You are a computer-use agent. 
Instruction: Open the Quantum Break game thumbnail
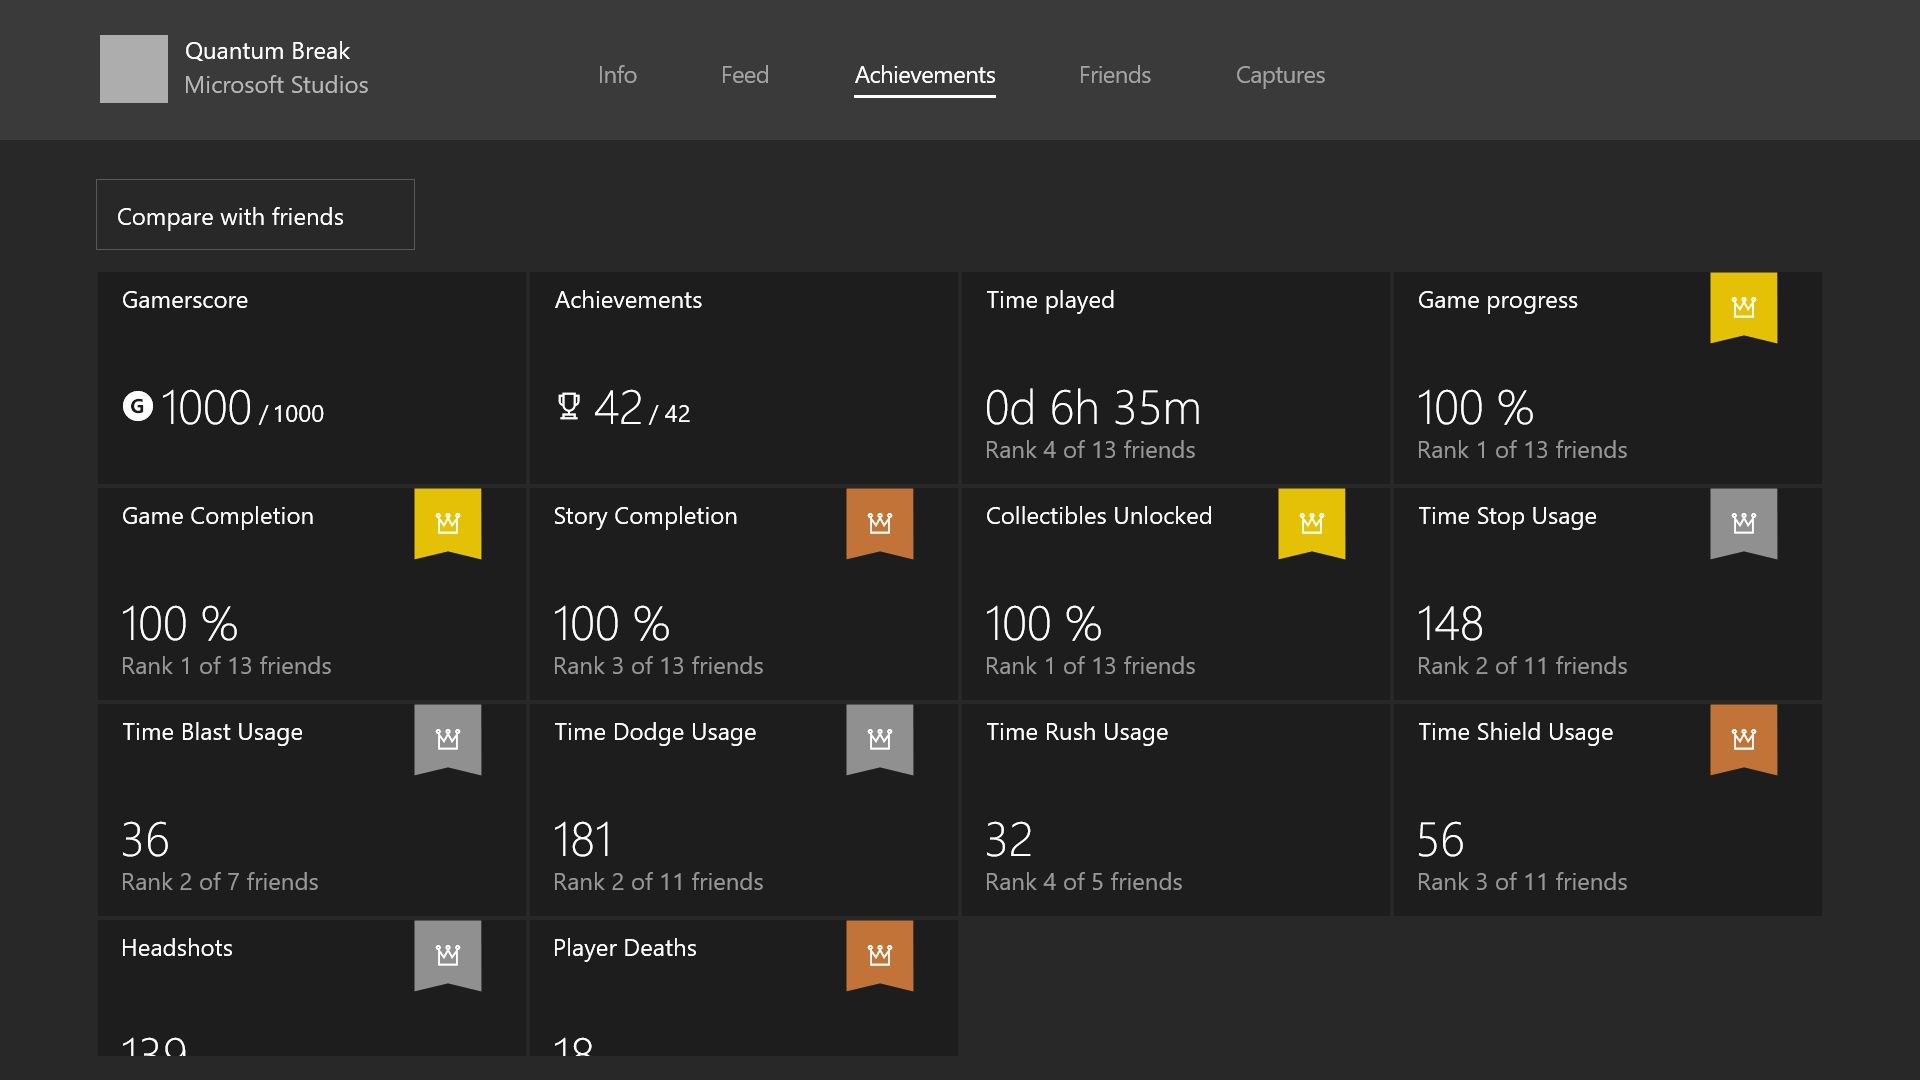coord(134,69)
